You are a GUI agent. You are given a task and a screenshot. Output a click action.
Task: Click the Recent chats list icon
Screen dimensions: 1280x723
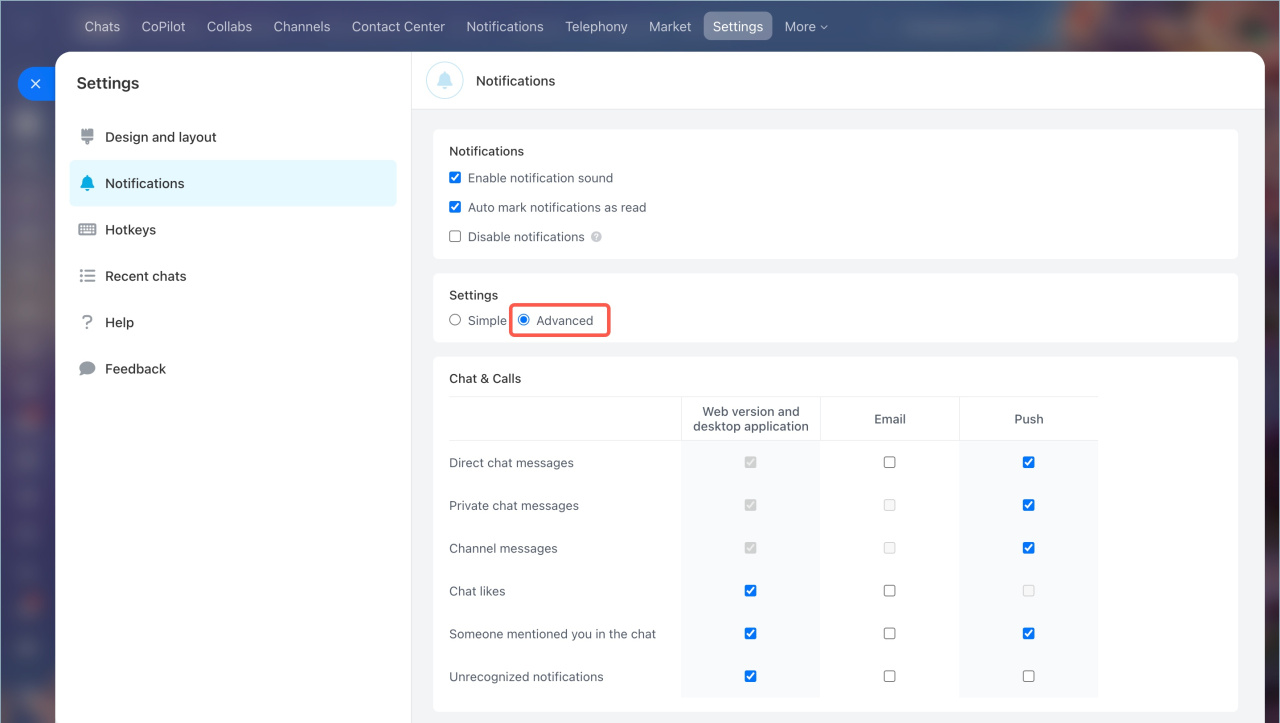87,276
